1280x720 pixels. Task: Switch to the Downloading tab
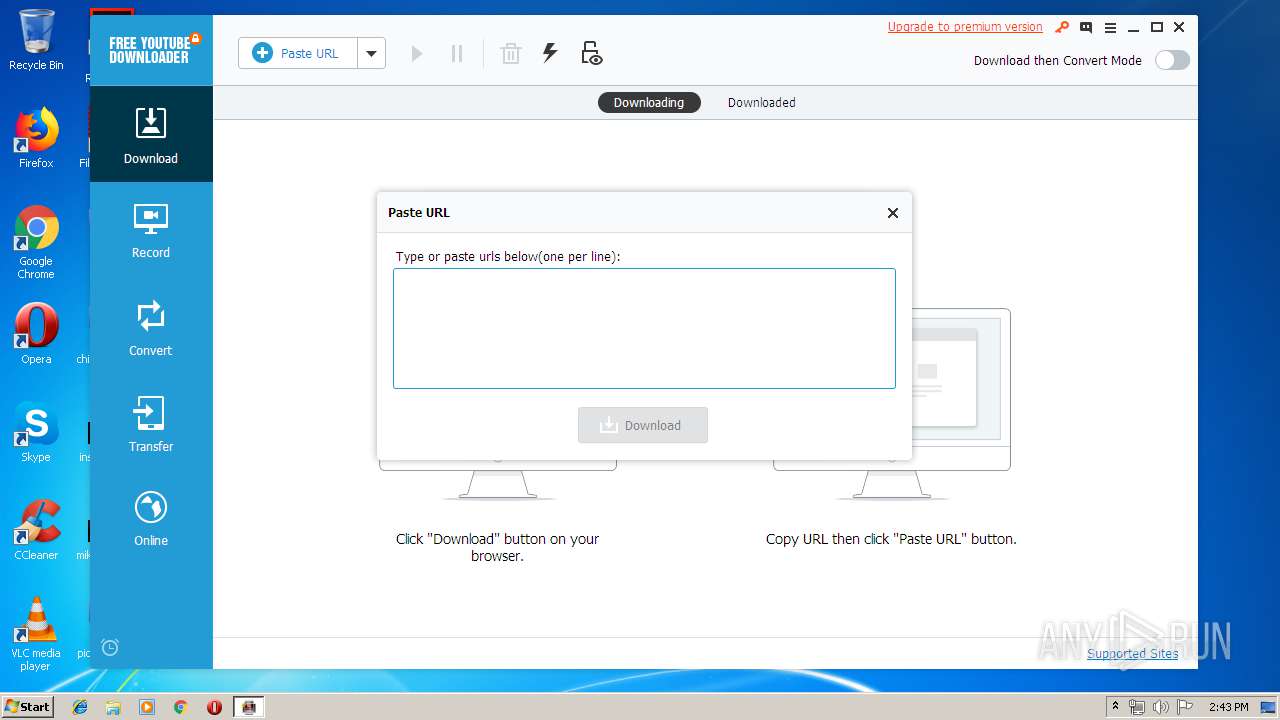click(649, 102)
